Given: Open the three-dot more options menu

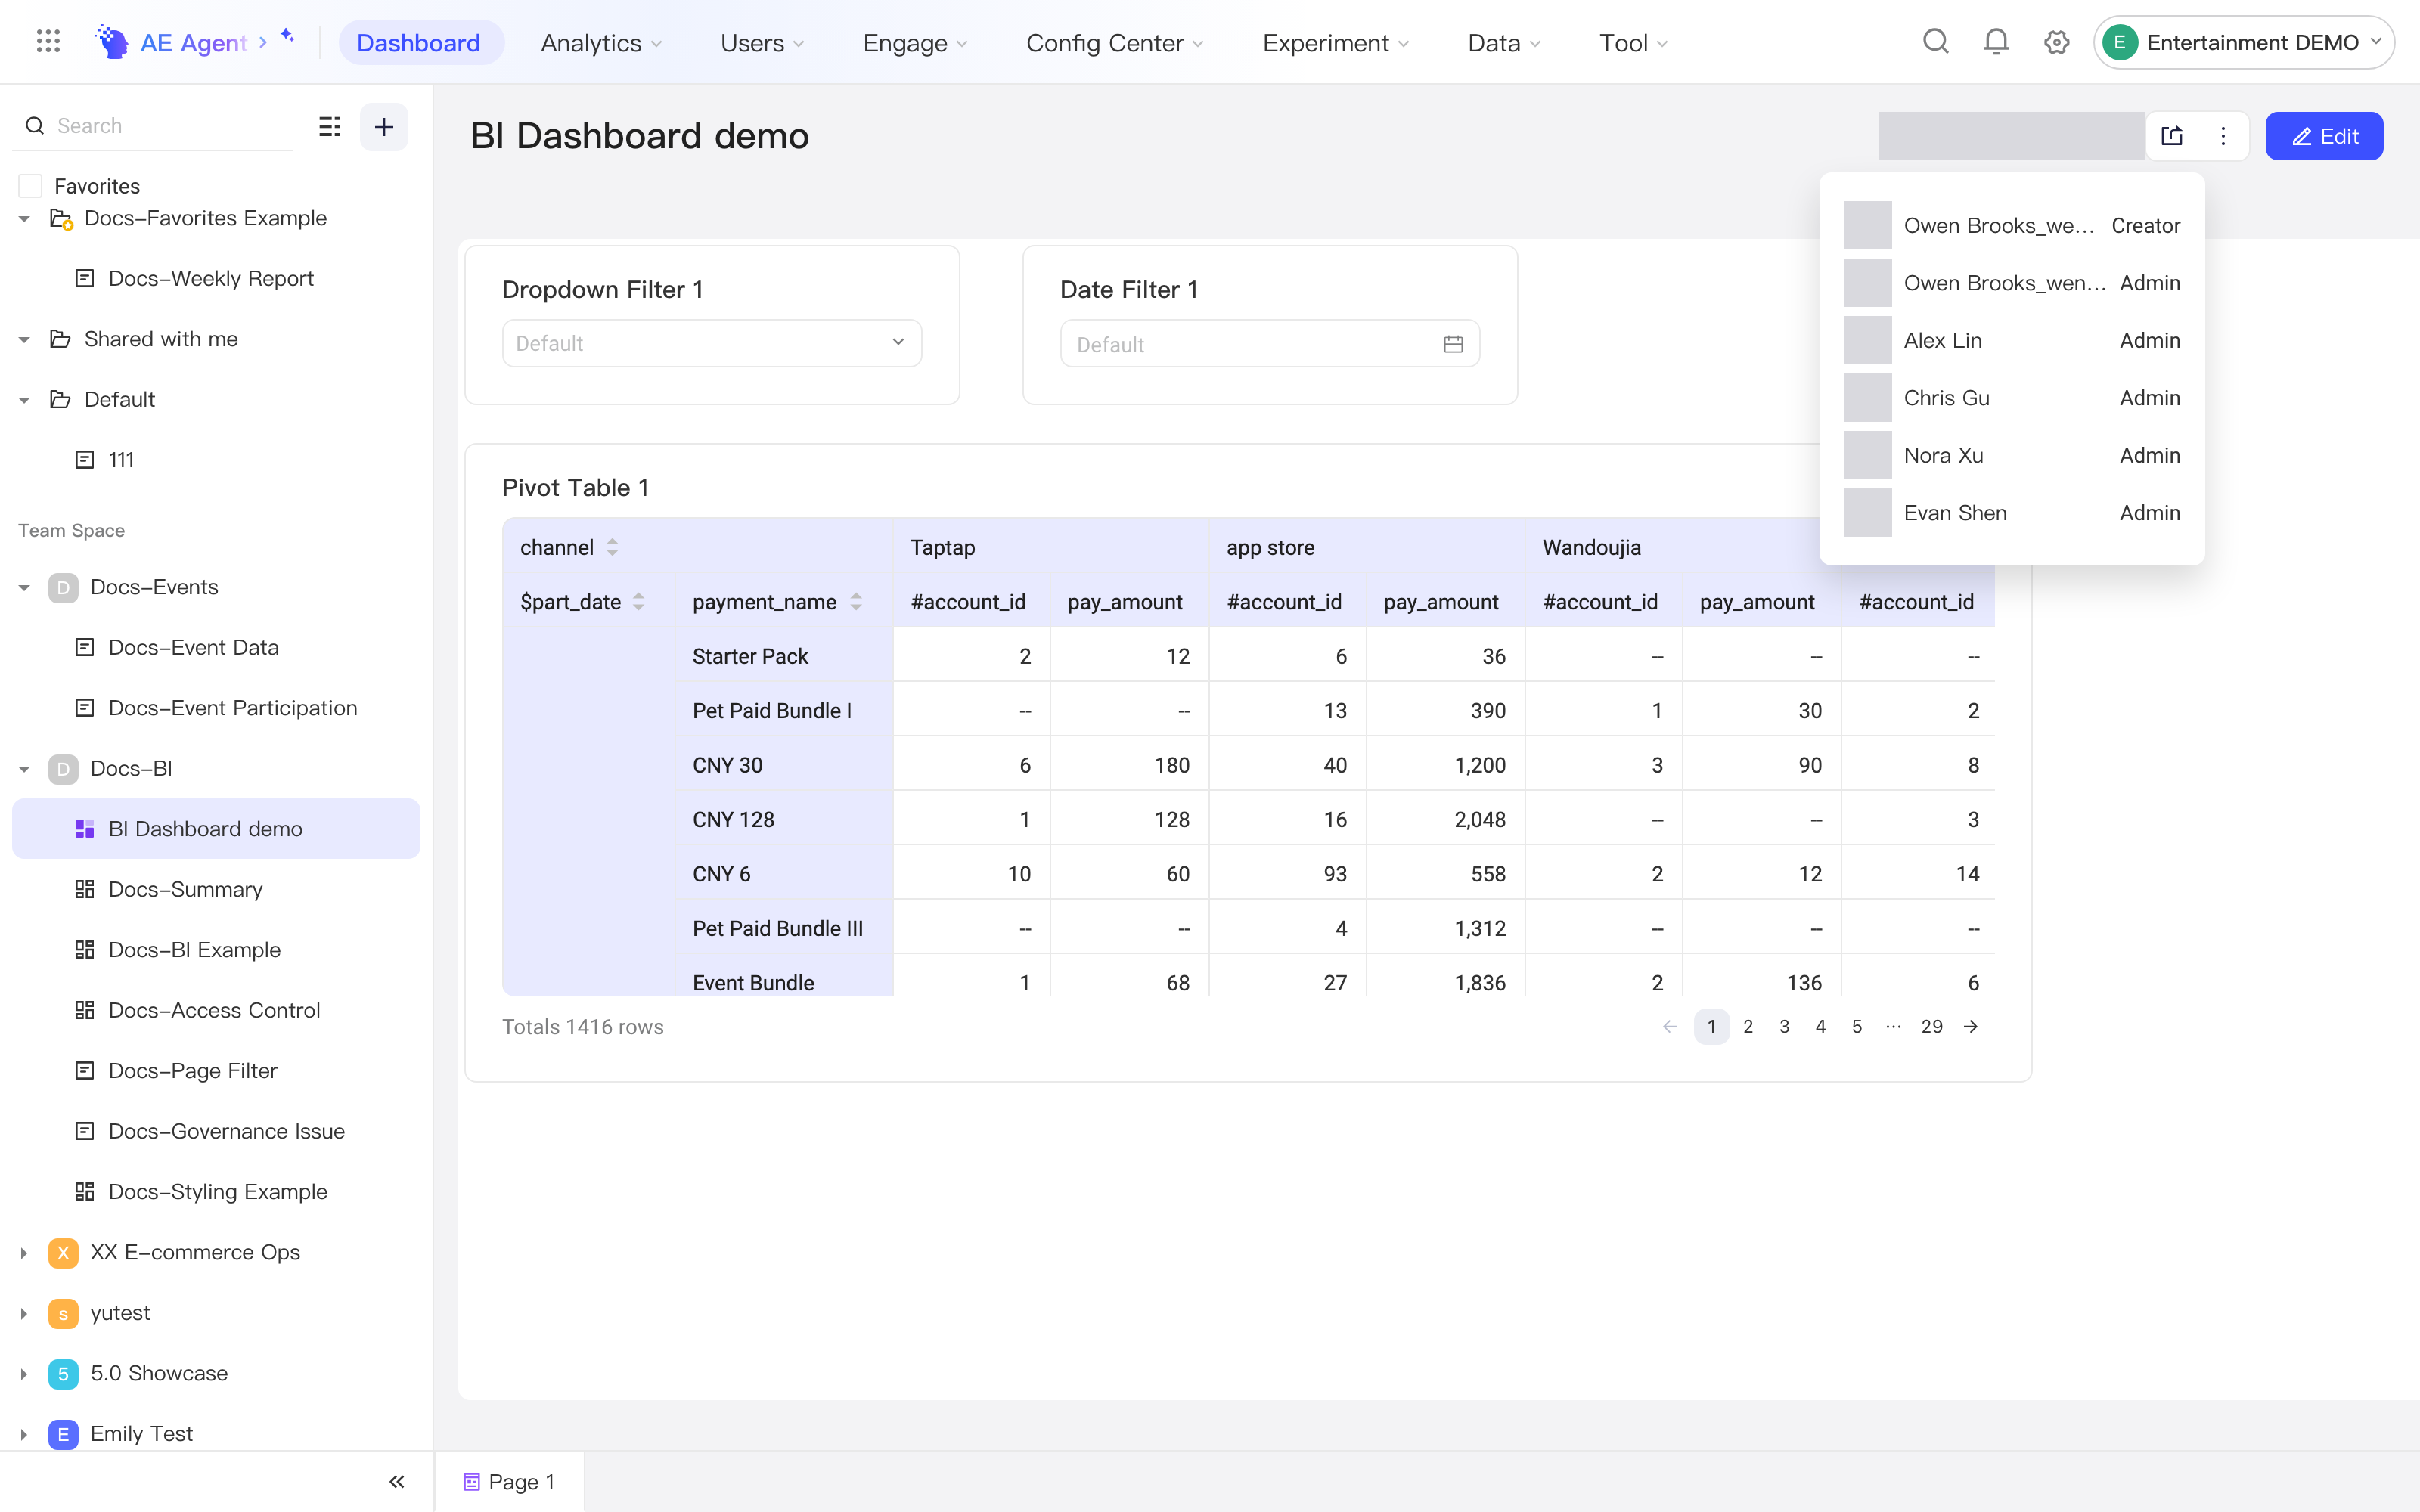Looking at the screenshot, I should (2223, 136).
